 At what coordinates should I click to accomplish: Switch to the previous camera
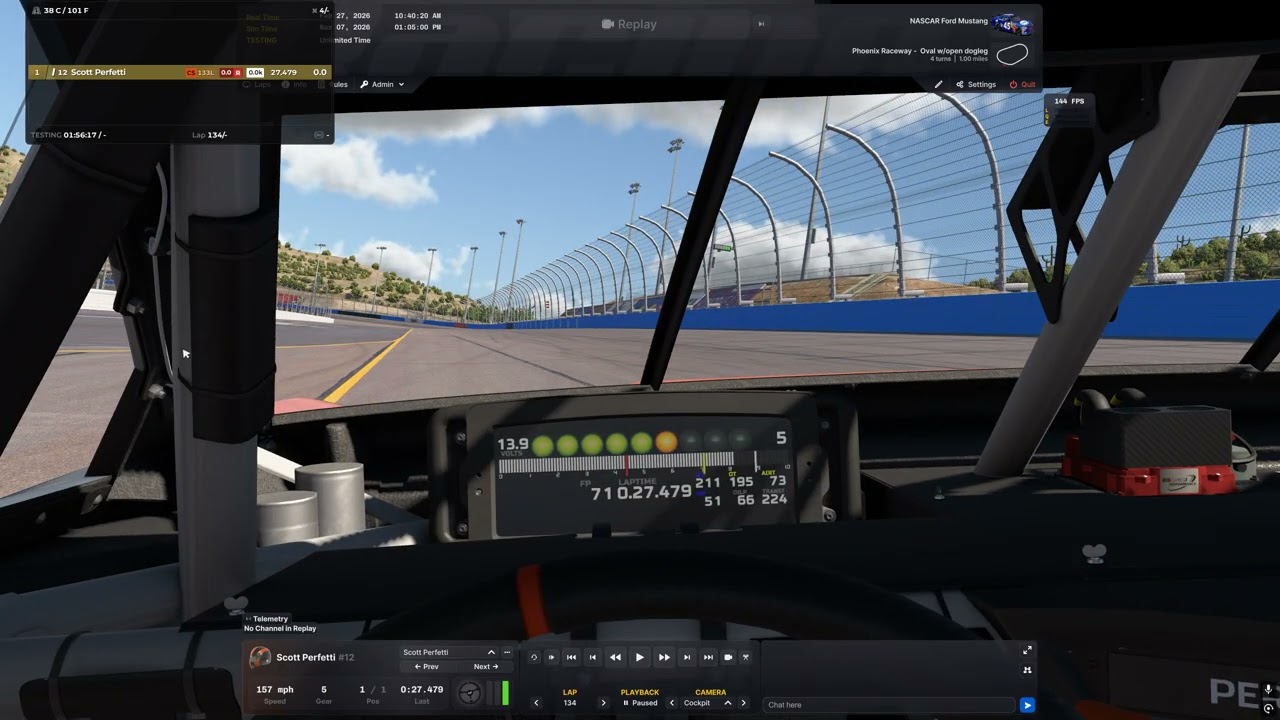tap(672, 703)
